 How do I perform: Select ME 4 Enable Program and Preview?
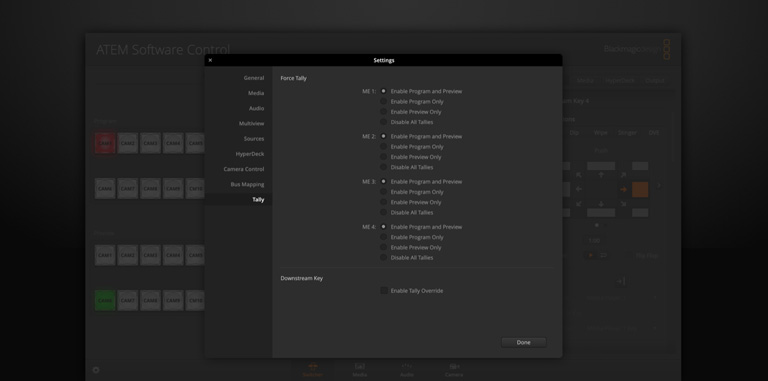[x=384, y=227]
